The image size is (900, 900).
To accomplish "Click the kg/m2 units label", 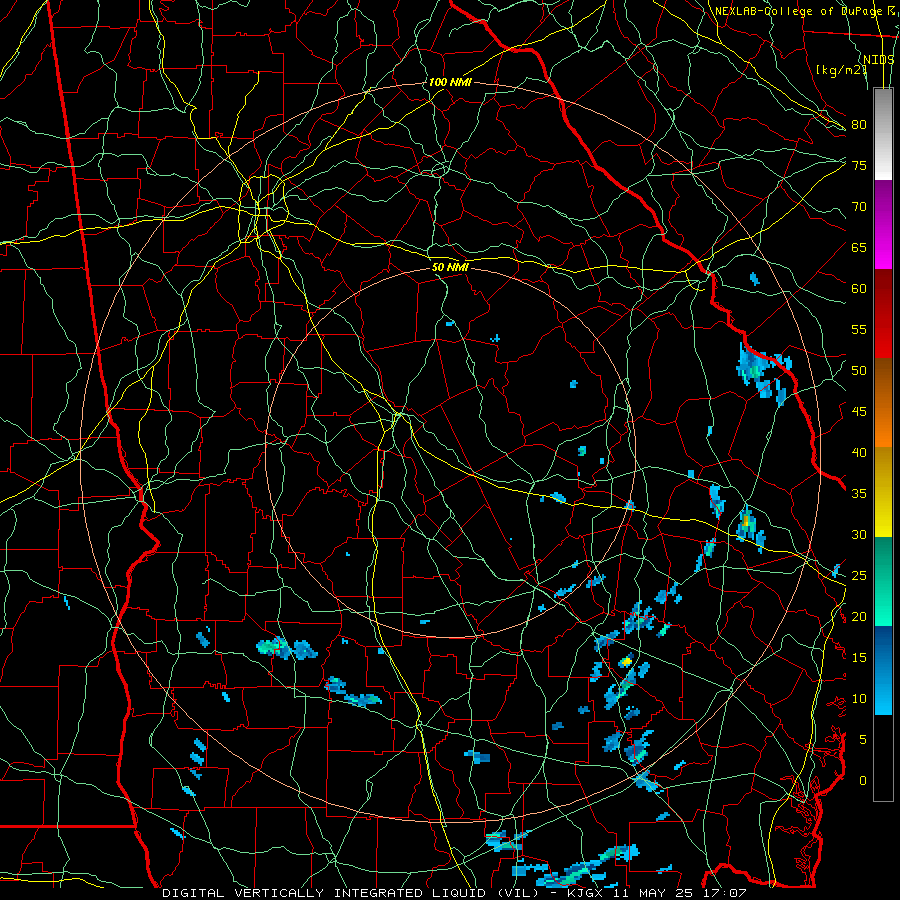I will [841, 70].
